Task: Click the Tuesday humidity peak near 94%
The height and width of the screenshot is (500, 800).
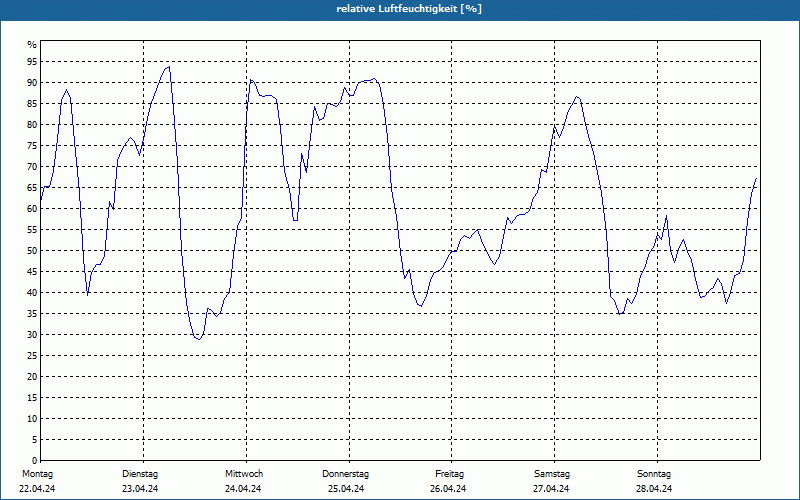Action: coord(169,66)
